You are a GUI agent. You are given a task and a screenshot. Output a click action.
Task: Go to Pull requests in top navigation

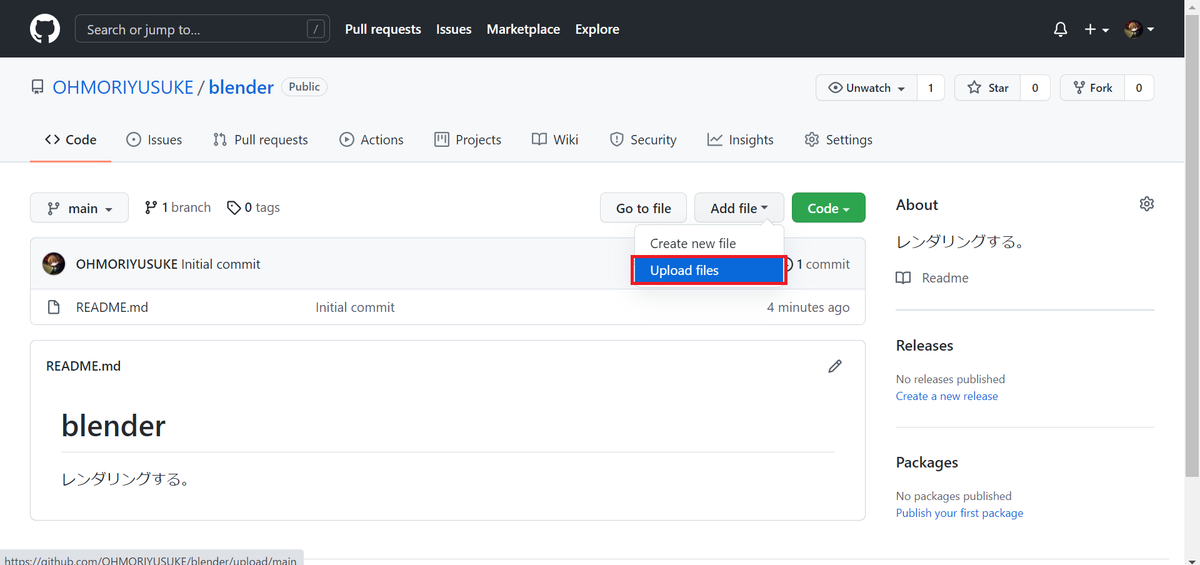383,29
